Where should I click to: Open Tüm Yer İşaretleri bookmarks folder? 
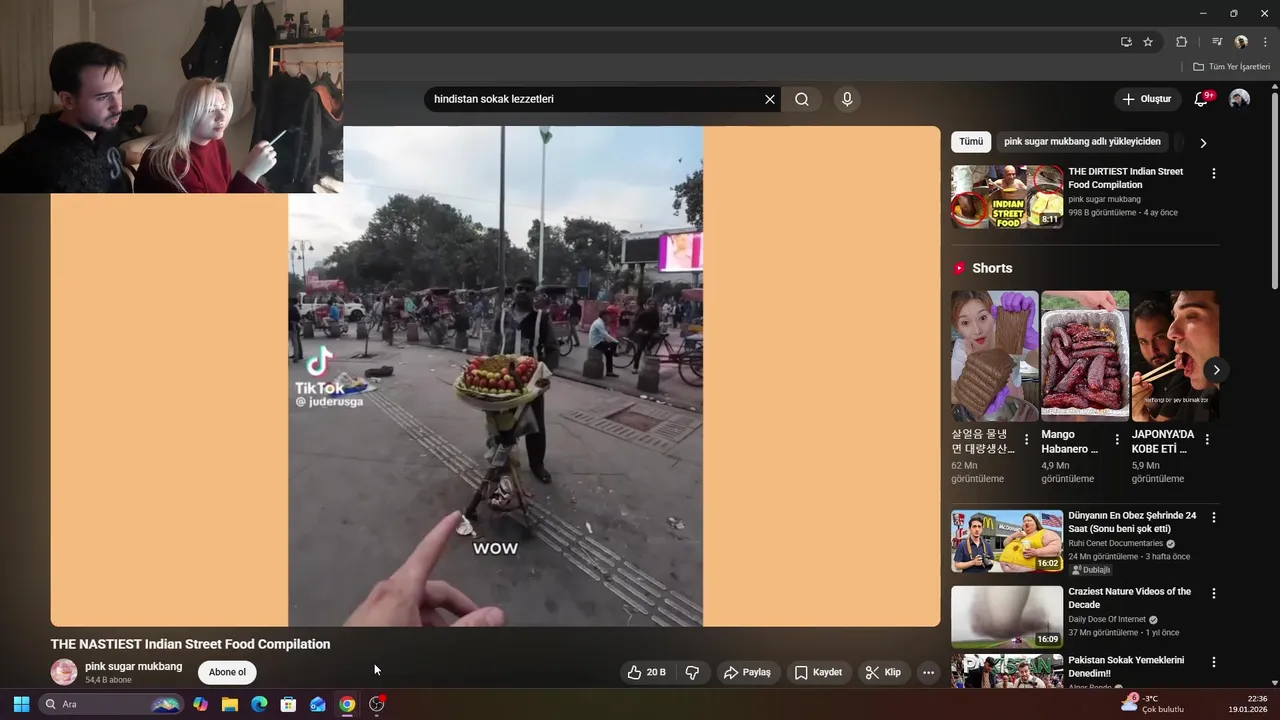pyautogui.click(x=1231, y=67)
